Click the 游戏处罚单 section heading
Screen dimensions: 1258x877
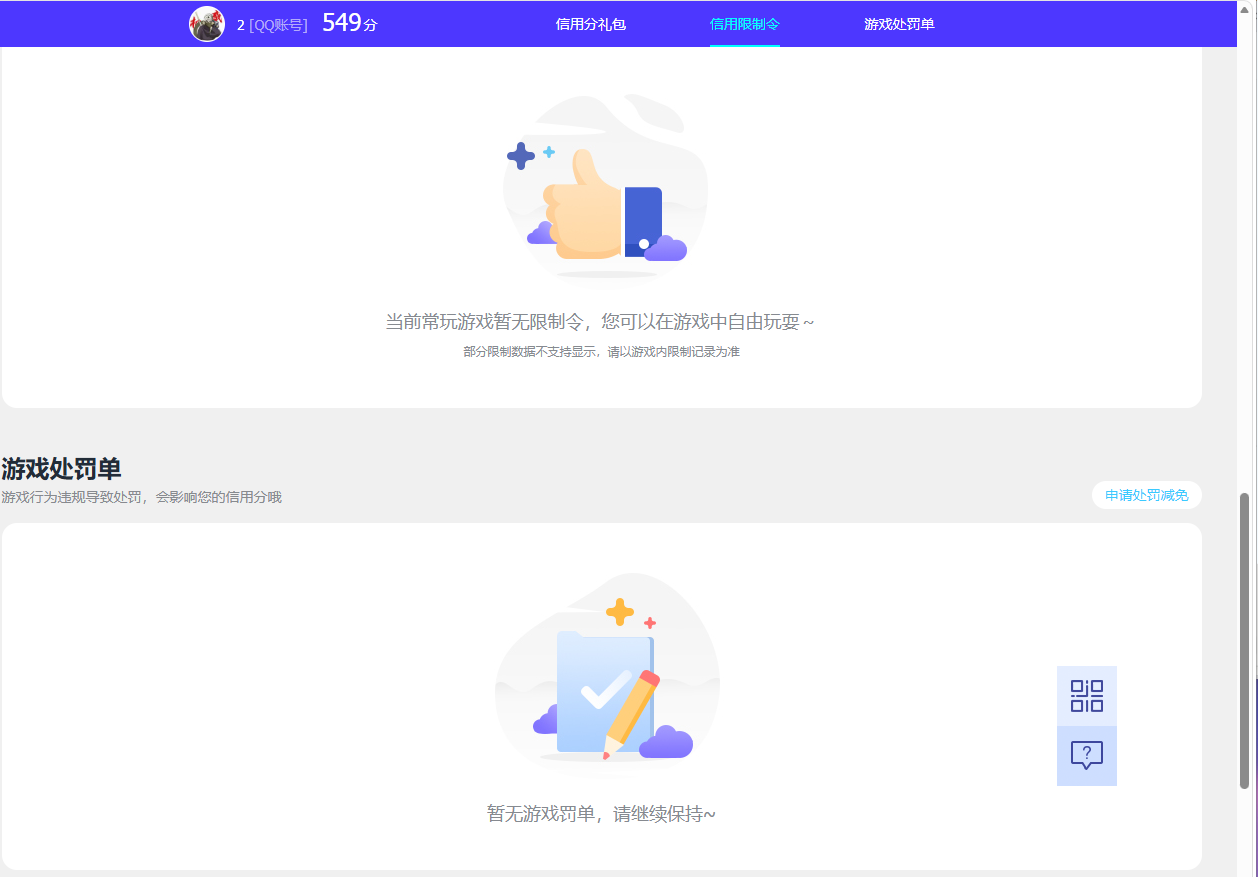[x=62, y=469]
